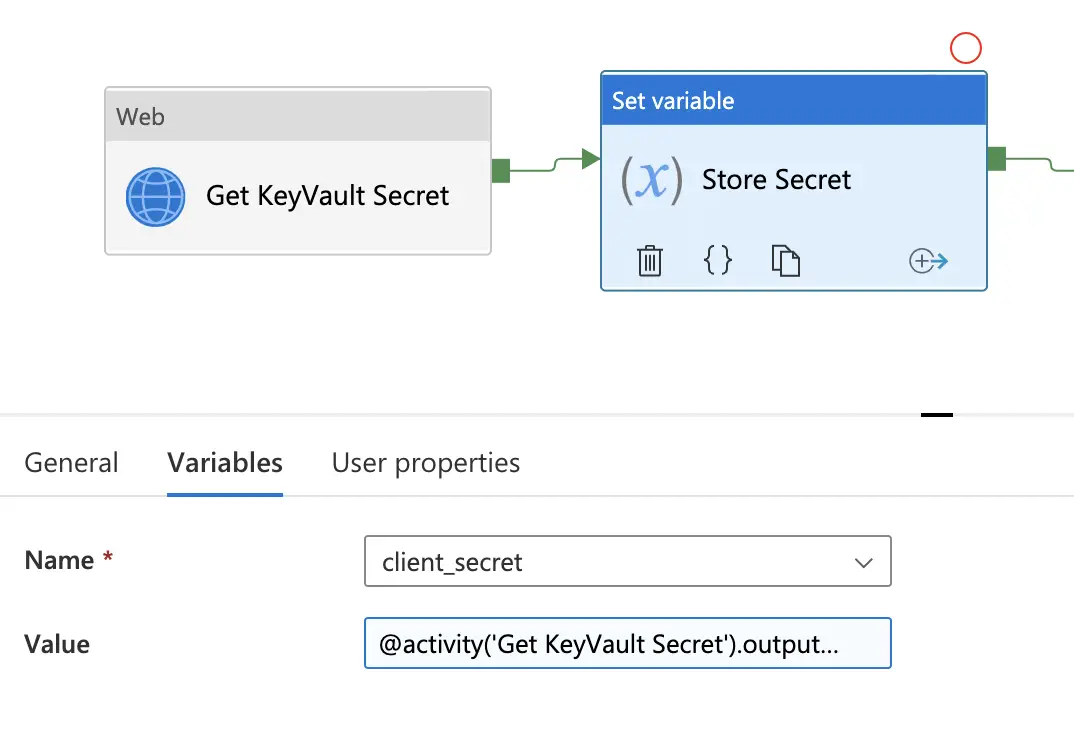Expand the Name combo box chevron

pos(863,562)
